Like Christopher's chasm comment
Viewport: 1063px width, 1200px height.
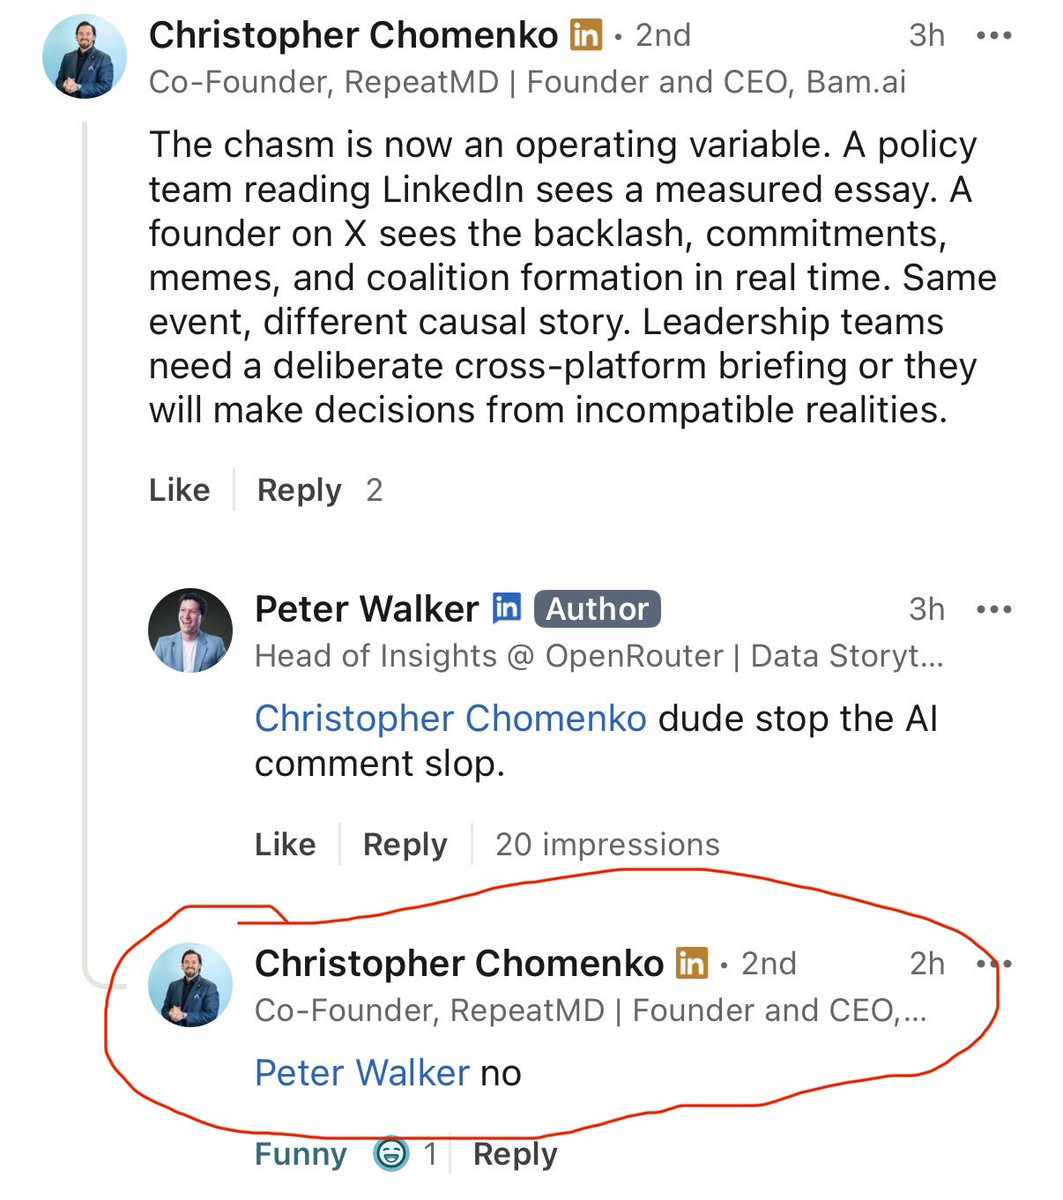tap(179, 490)
